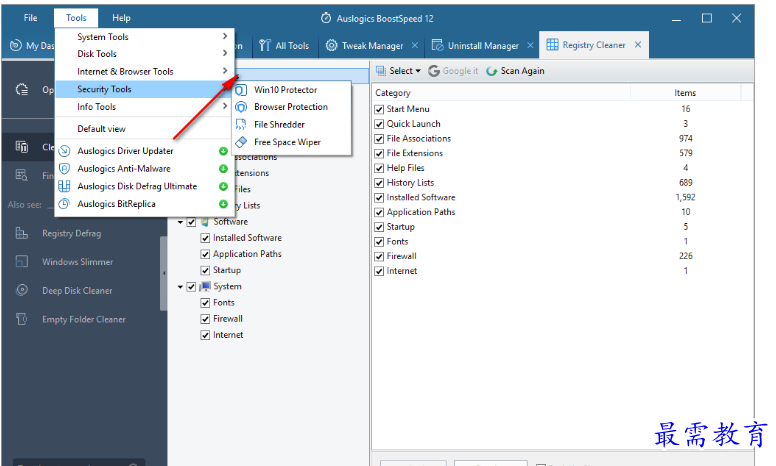Screen dimensions: 776x466
Task: Click the Windows Slimmer sidebar icon
Action: tap(22, 261)
